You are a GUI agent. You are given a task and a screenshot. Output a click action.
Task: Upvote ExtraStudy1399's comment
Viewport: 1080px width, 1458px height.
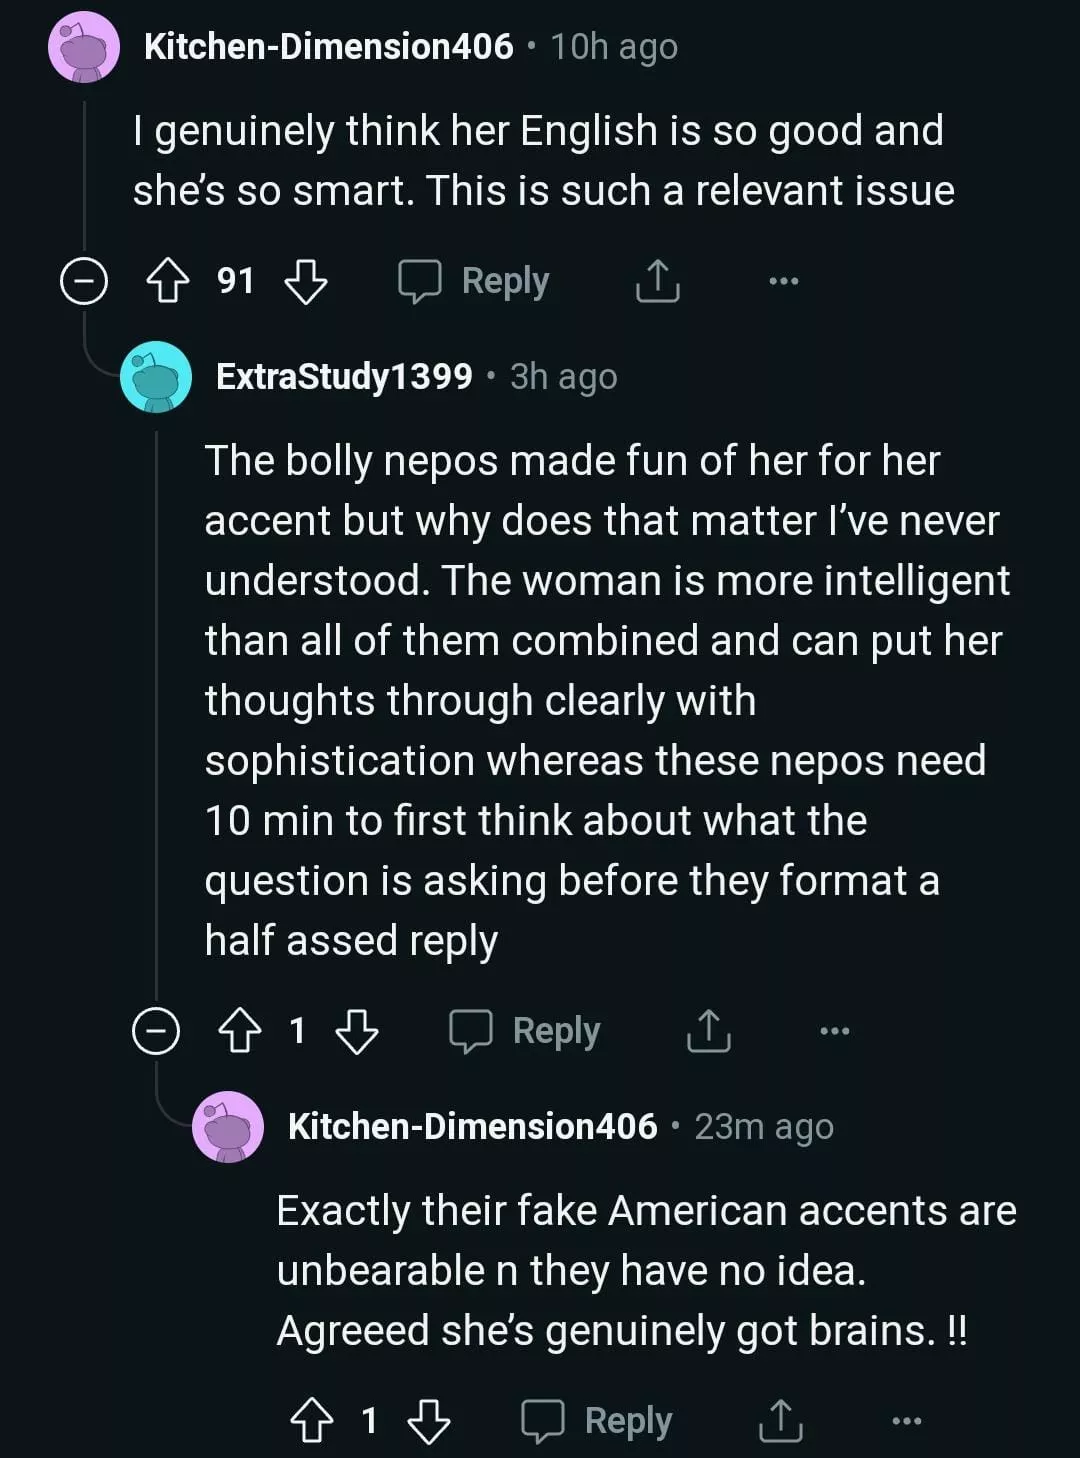tap(239, 1031)
